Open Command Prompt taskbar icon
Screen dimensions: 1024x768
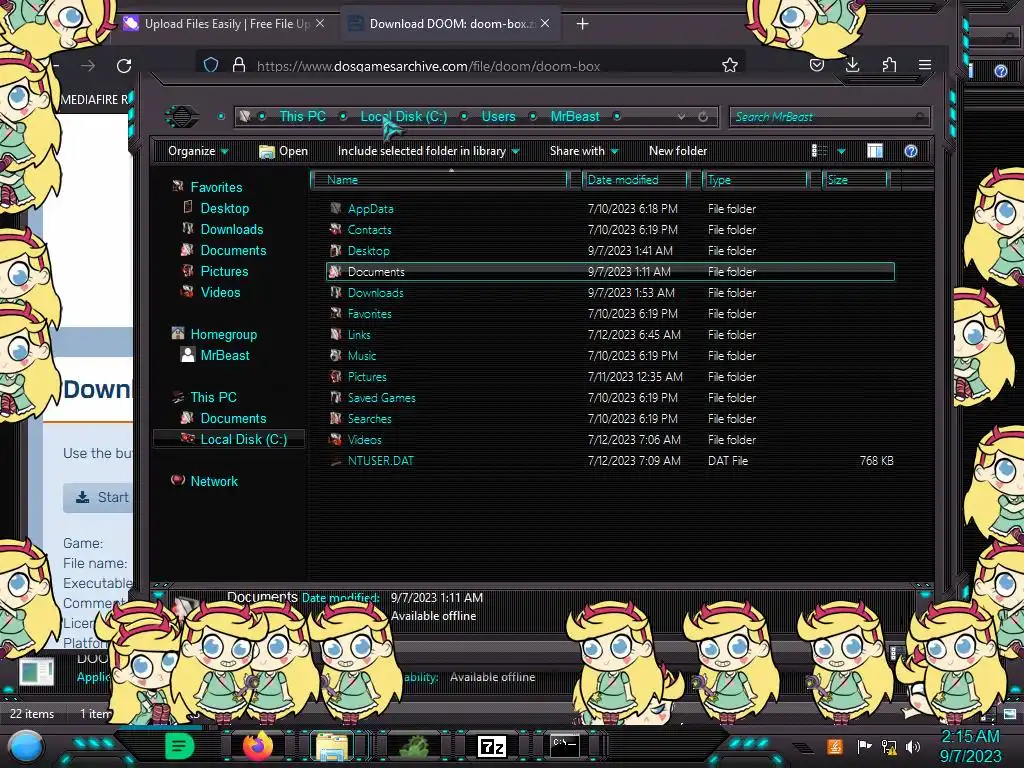click(x=564, y=746)
